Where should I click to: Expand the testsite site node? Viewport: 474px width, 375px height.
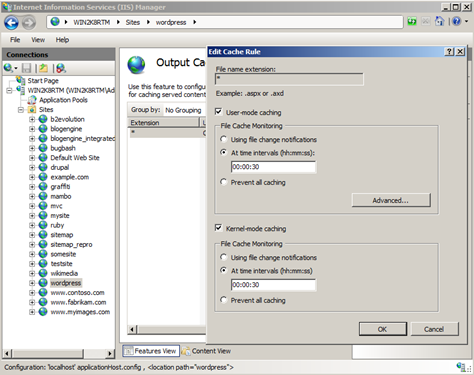click(x=32, y=264)
